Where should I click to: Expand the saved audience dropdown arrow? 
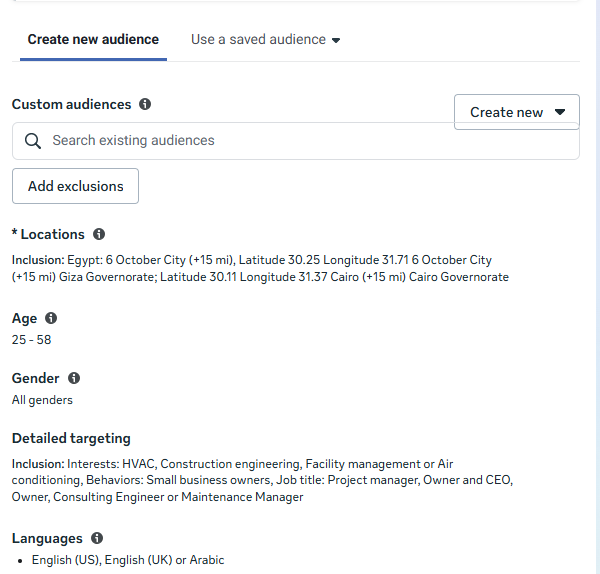[336, 40]
